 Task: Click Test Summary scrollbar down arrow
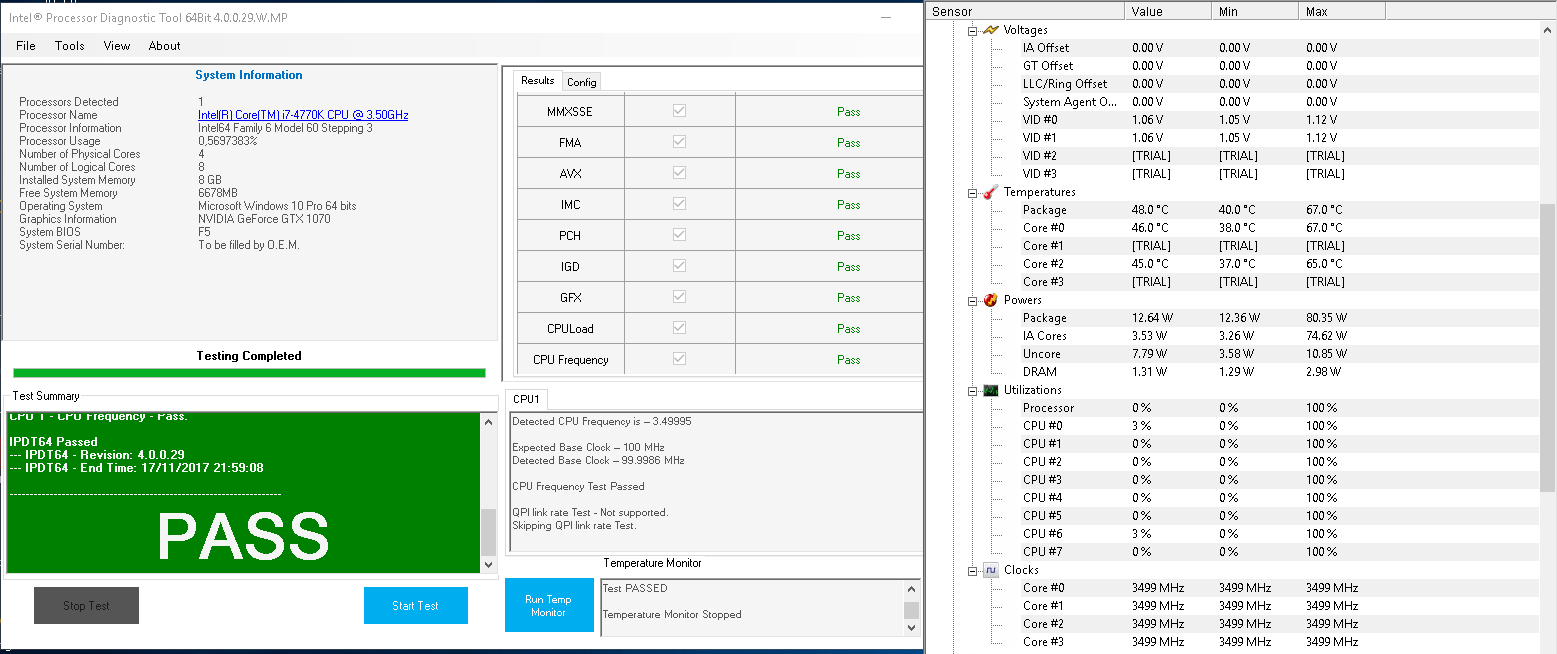pyautogui.click(x=488, y=565)
